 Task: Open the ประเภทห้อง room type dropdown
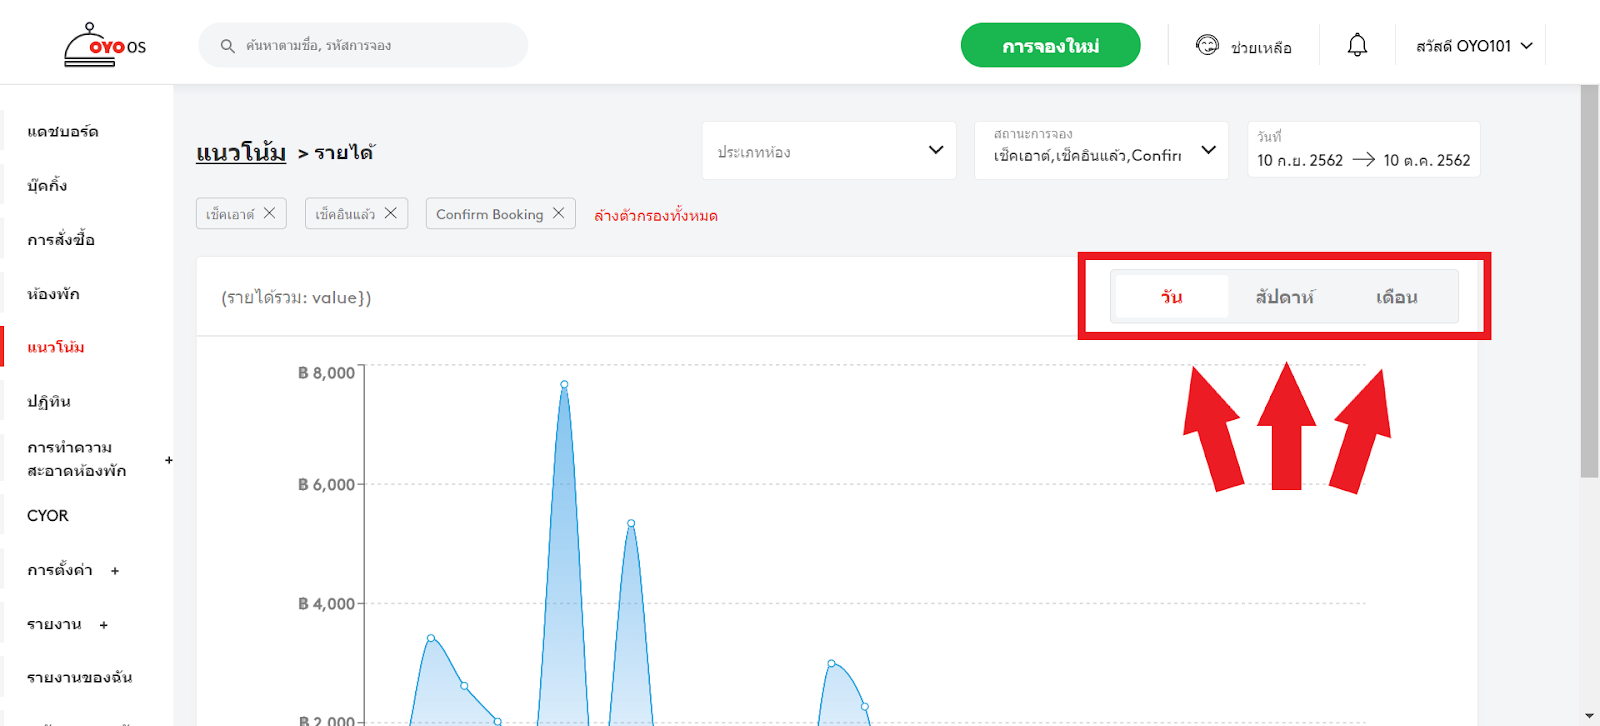point(829,151)
